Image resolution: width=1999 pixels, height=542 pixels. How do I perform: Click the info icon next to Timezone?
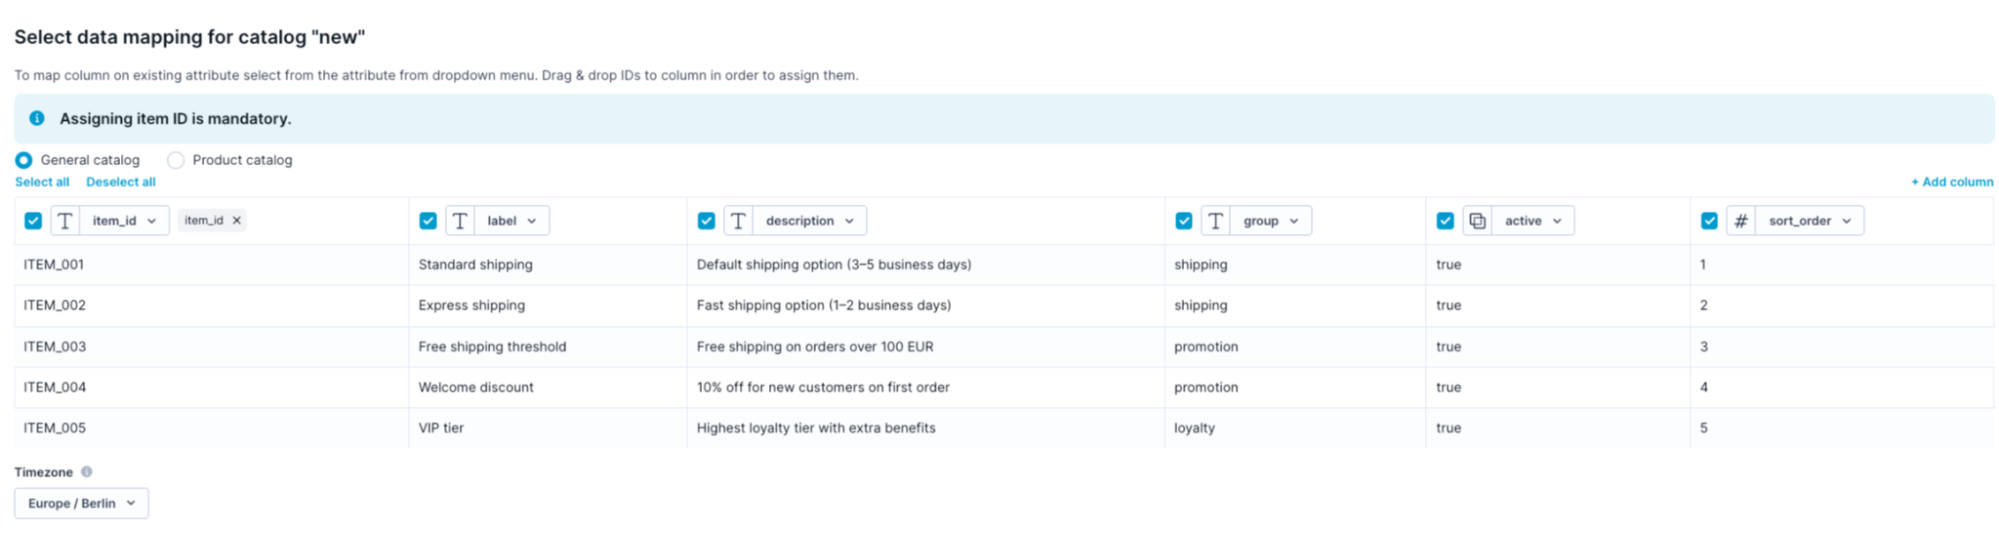87,472
